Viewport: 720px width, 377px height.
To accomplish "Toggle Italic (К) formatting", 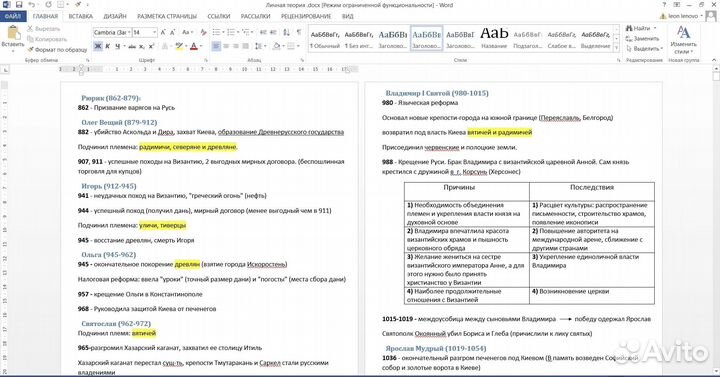I will point(107,46).
